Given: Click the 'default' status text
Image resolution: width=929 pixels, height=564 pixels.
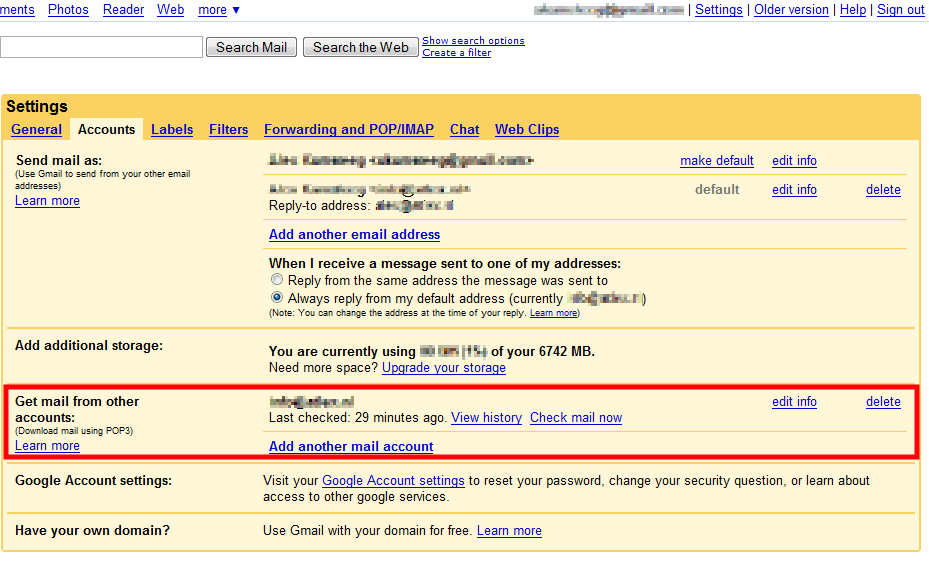Looking at the screenshot, I should (717, 190).
